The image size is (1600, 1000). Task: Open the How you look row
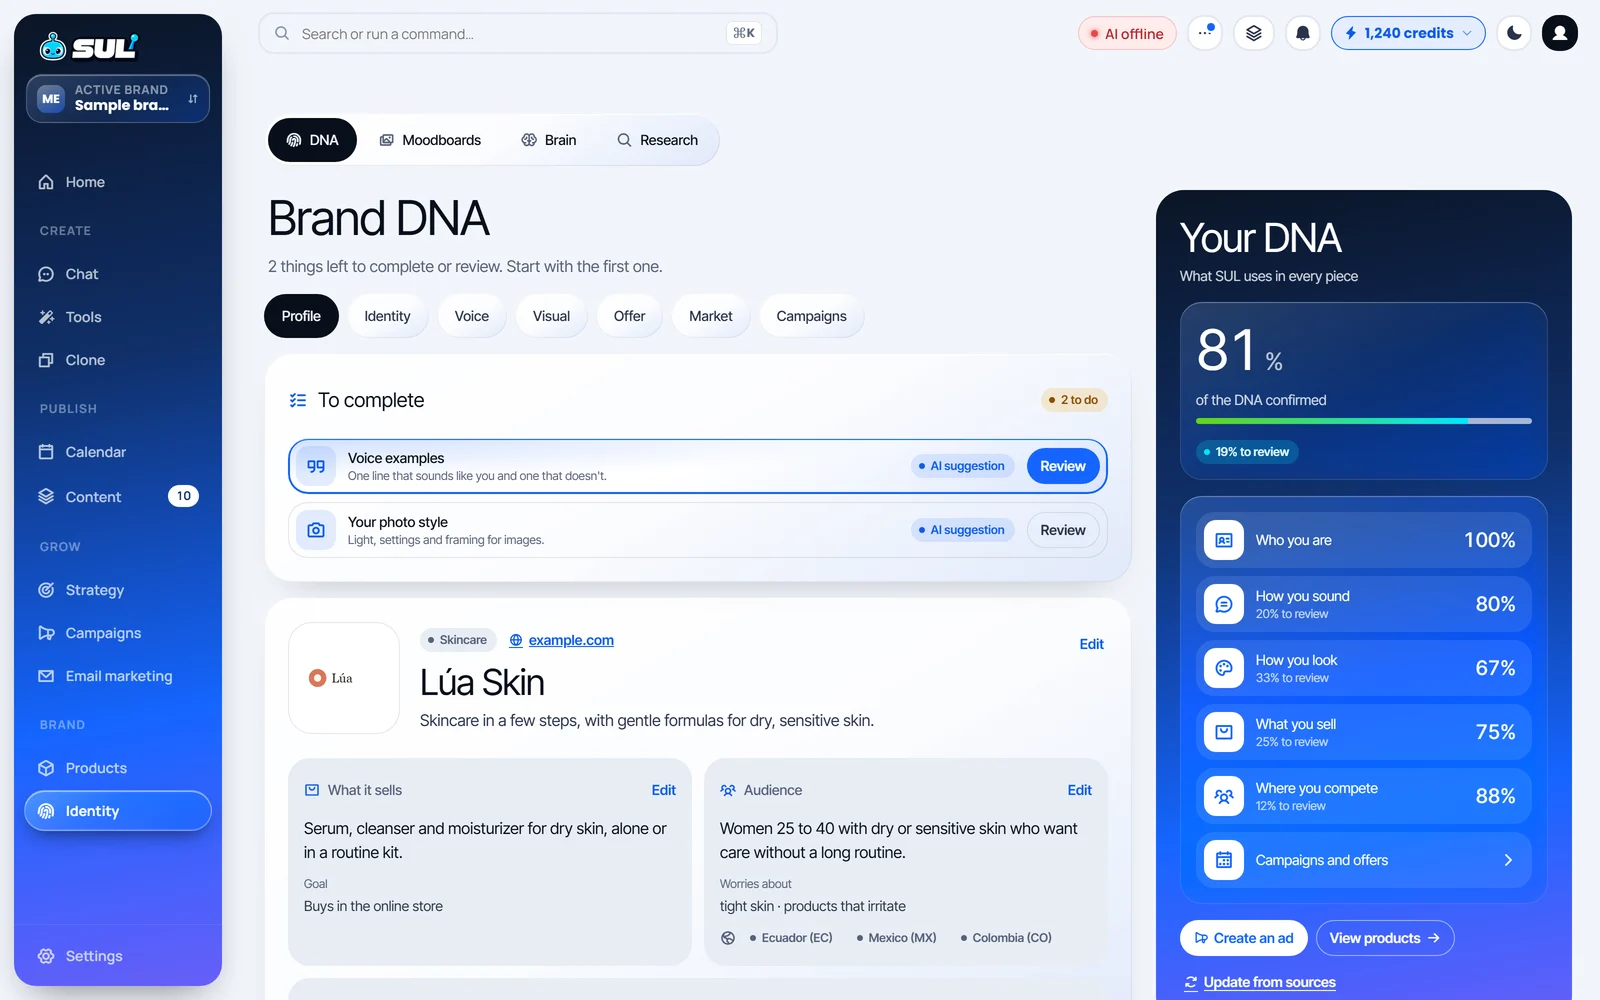(1363, 668)
